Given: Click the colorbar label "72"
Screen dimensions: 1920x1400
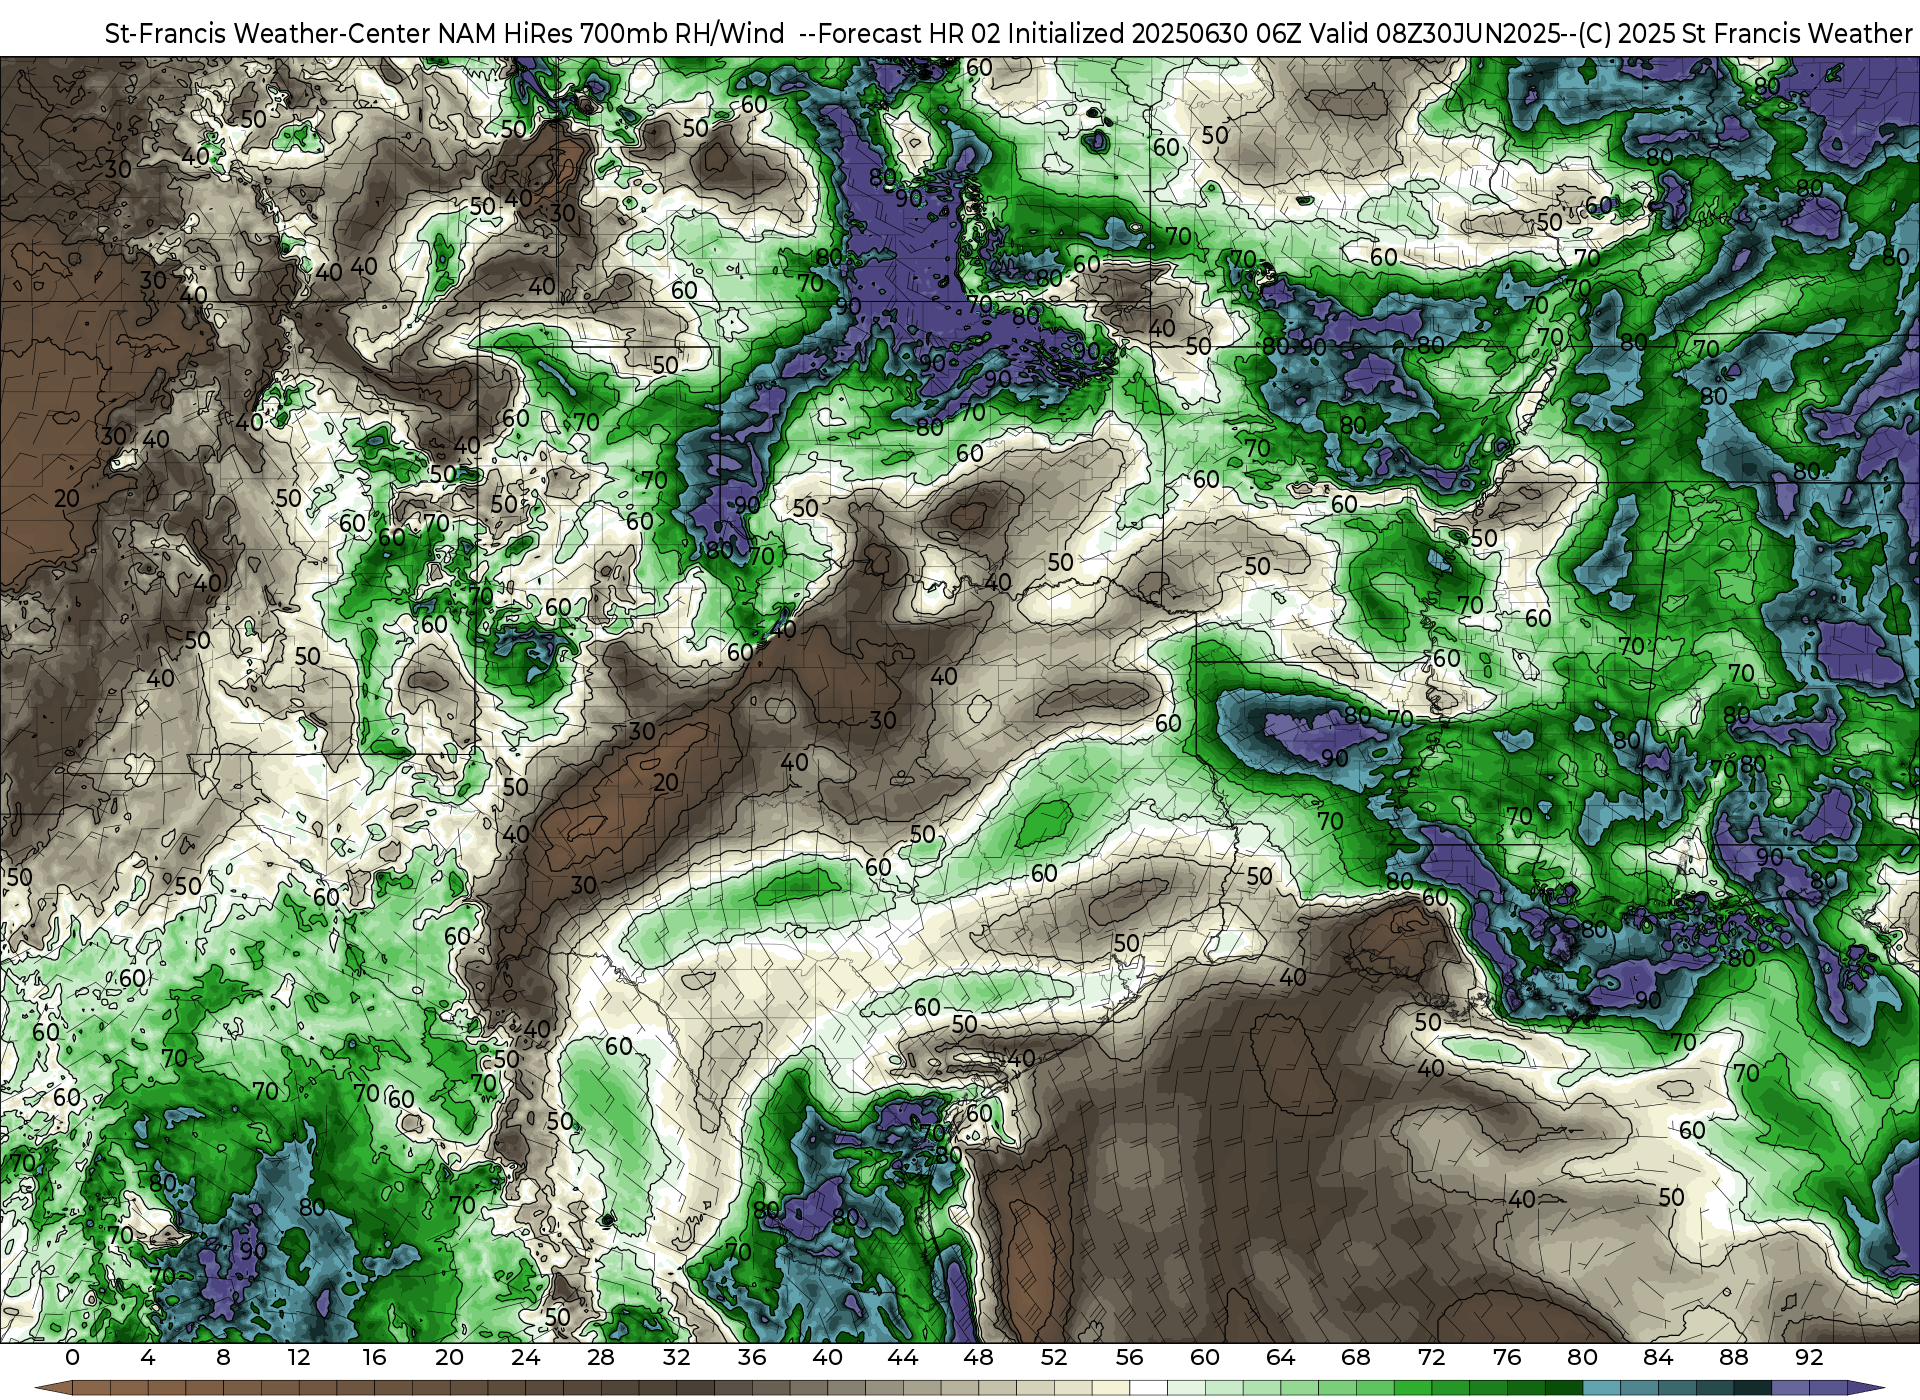Looking at the screenshot, I should click(1432, 1357).
